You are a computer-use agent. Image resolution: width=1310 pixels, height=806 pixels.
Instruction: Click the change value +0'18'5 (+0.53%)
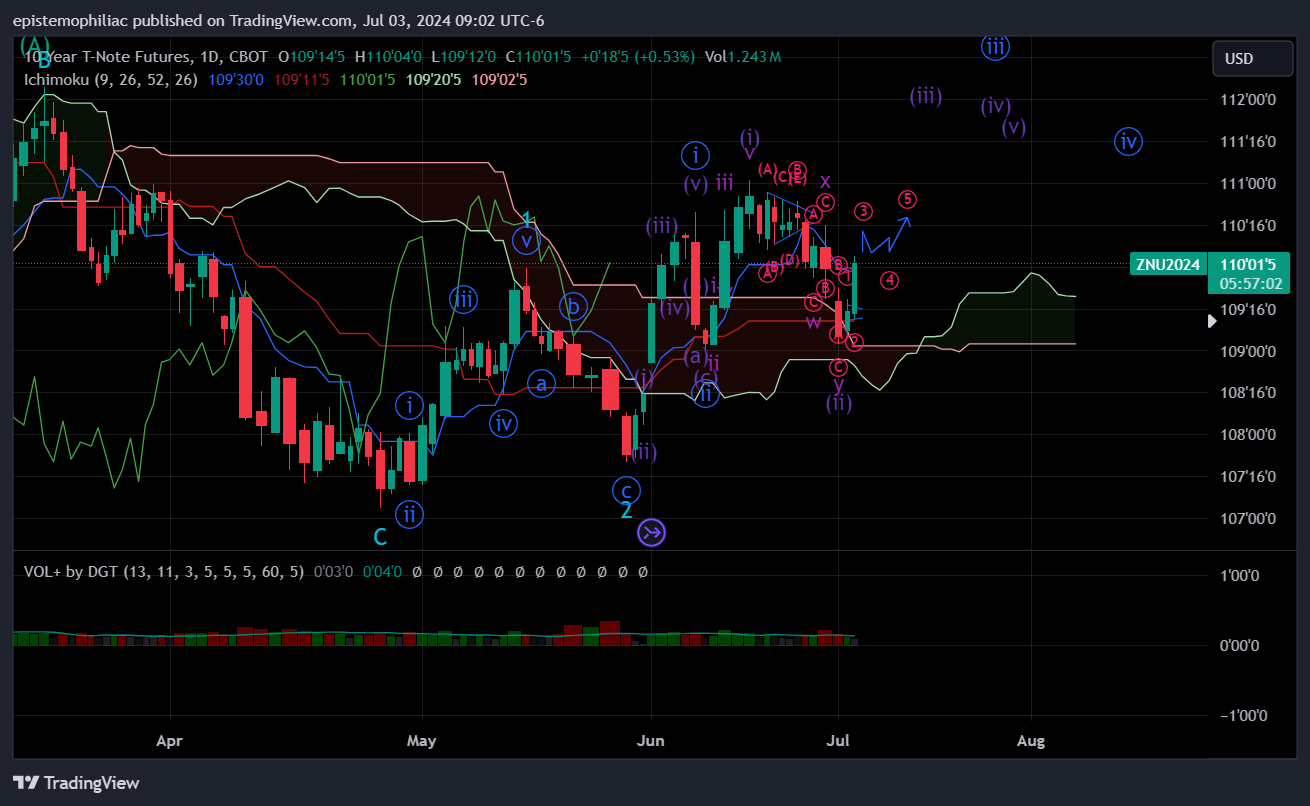click(636, 57)
